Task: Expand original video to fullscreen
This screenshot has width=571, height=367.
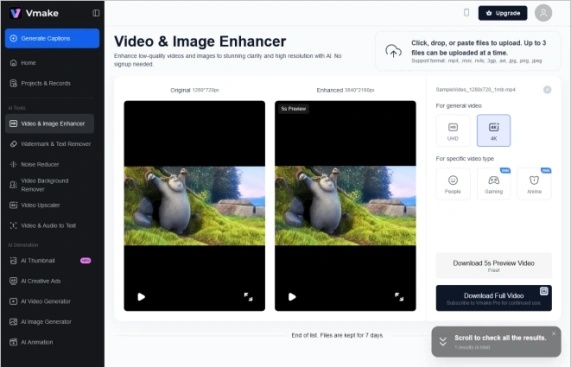Action: (x=248, y=297)
